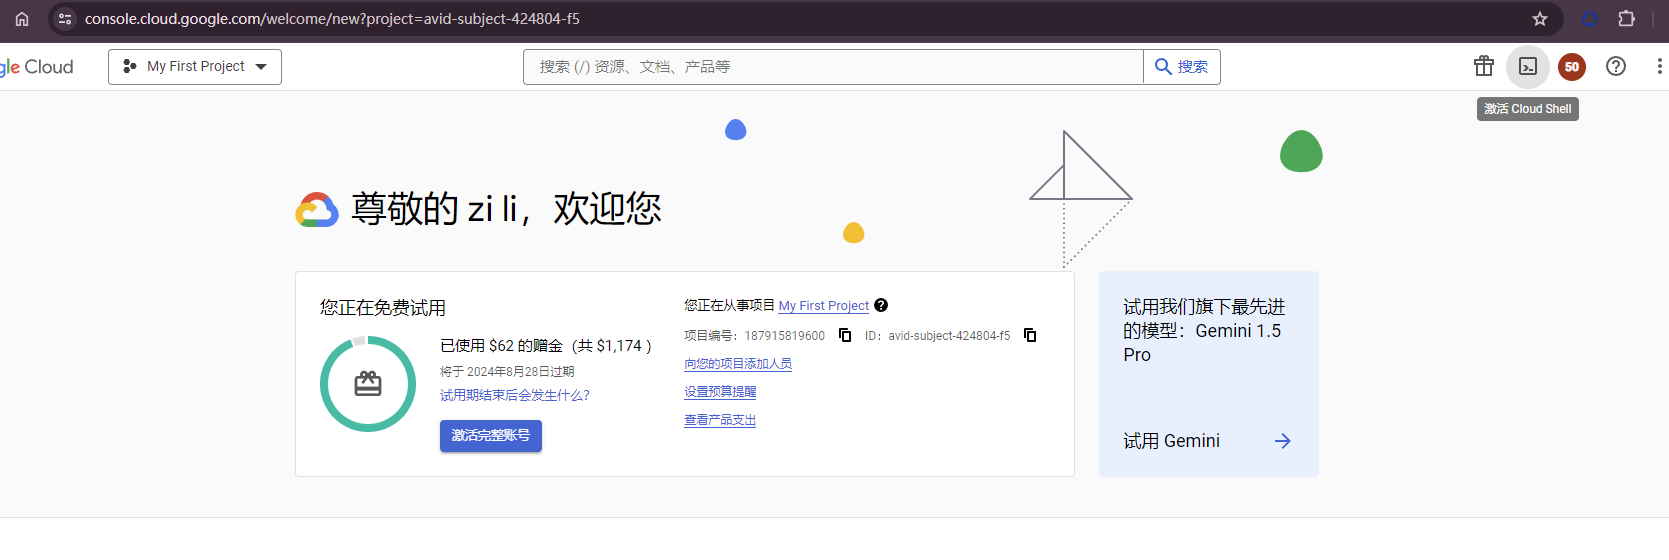Screen dimensions: 1669x560
Task: Click the Google Cloud icon beside the welcome heading
Action: [x=317, y=210]
